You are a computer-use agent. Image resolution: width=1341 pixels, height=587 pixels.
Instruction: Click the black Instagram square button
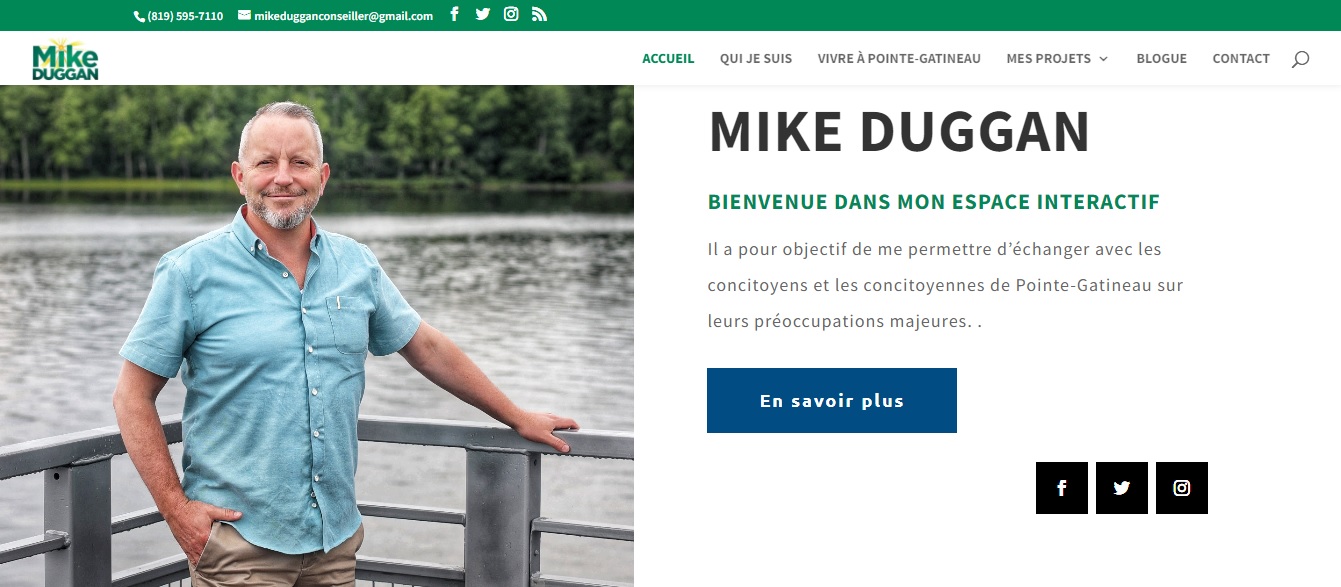pos(1182,488)
